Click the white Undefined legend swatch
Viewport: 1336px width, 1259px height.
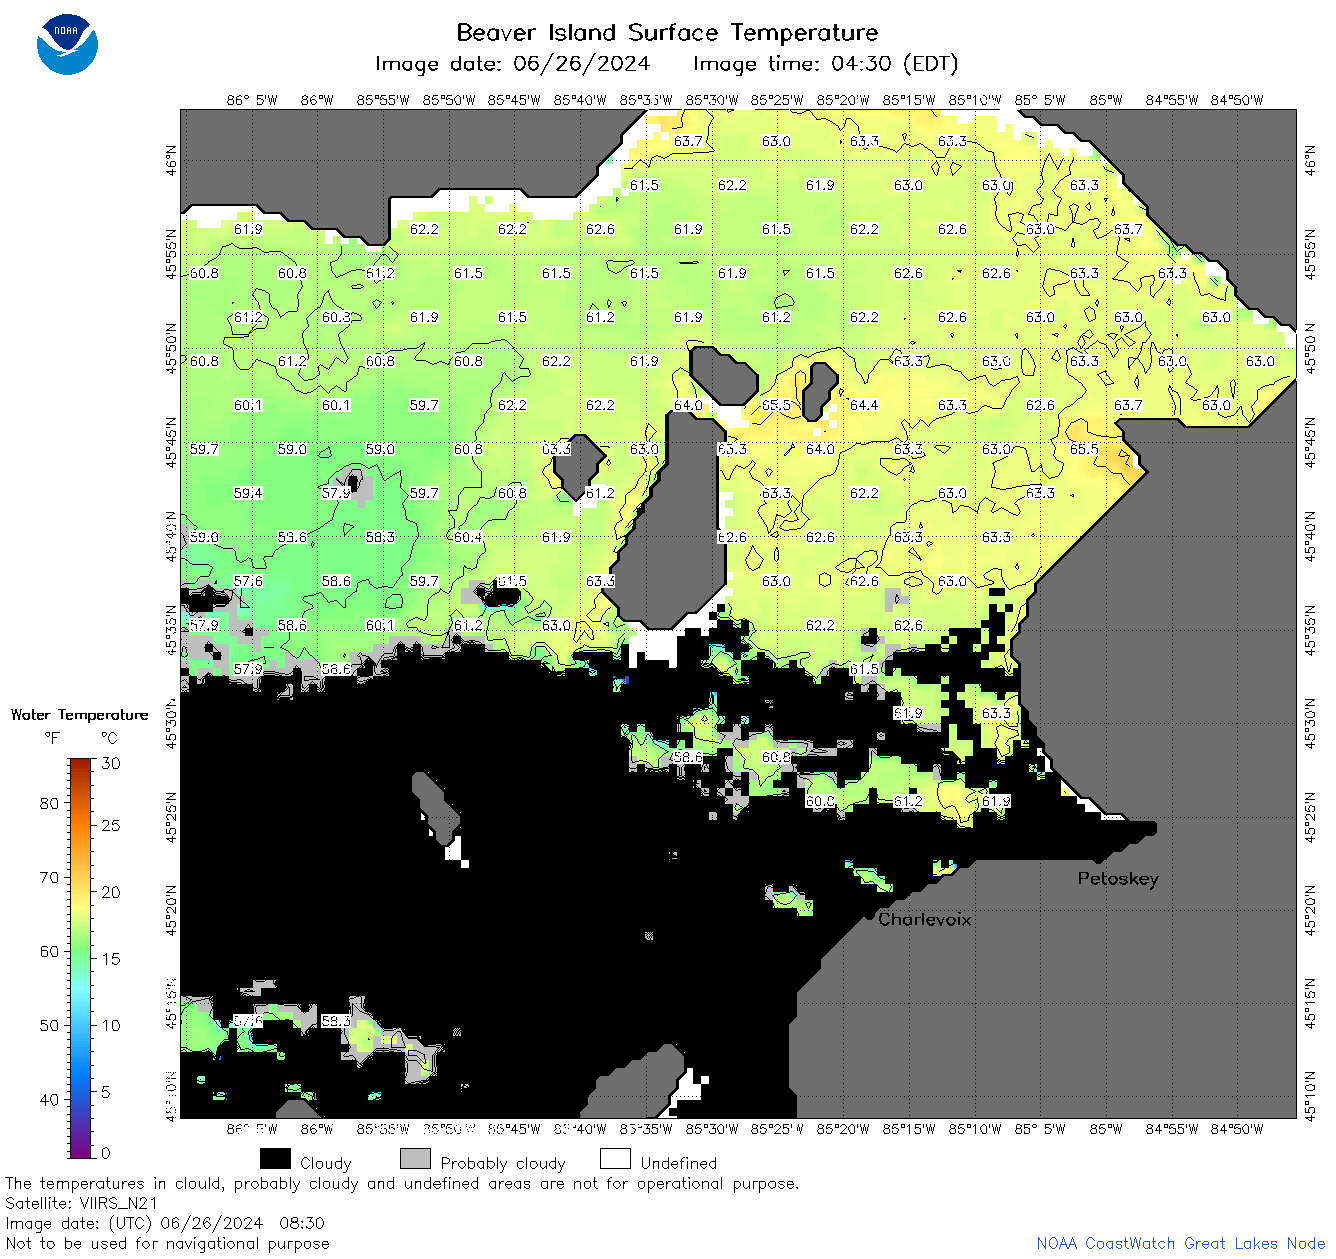tap(615, 1159)
